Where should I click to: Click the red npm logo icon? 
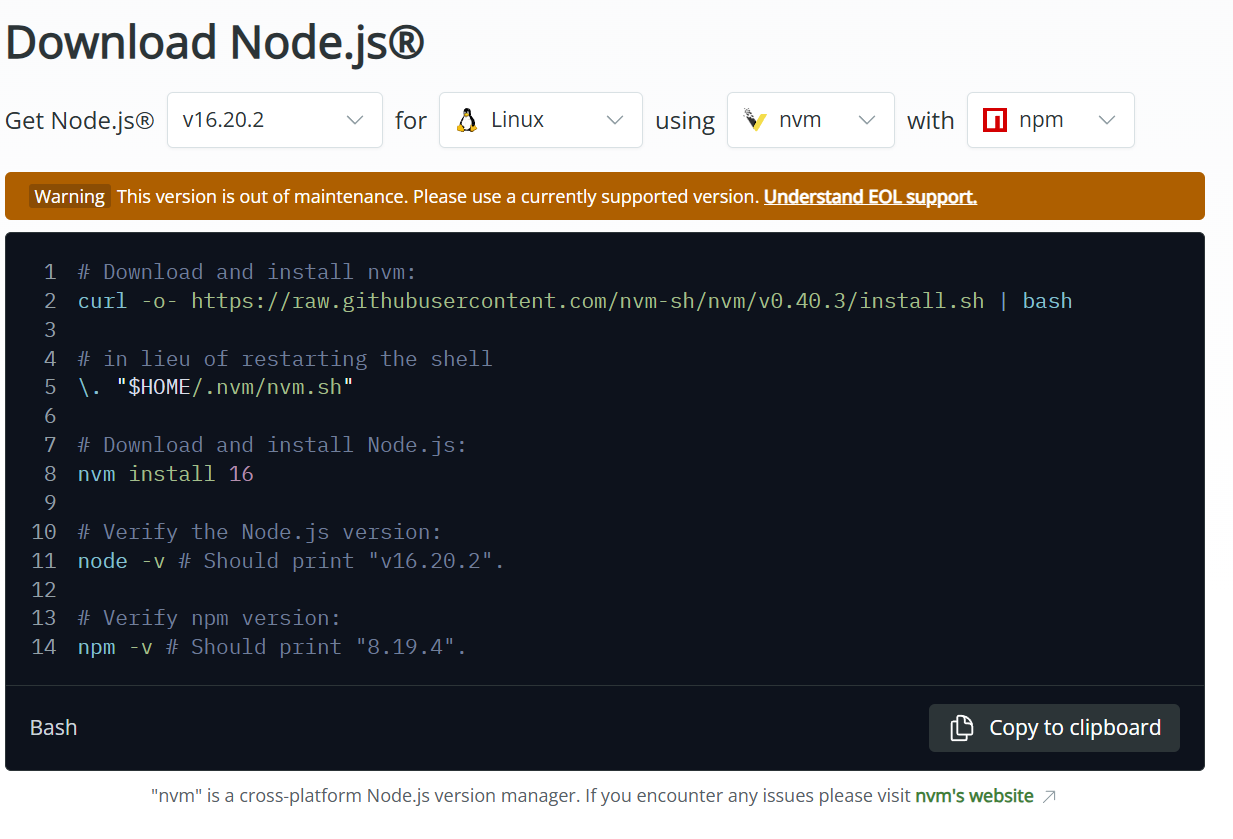(x=995, y=120)
